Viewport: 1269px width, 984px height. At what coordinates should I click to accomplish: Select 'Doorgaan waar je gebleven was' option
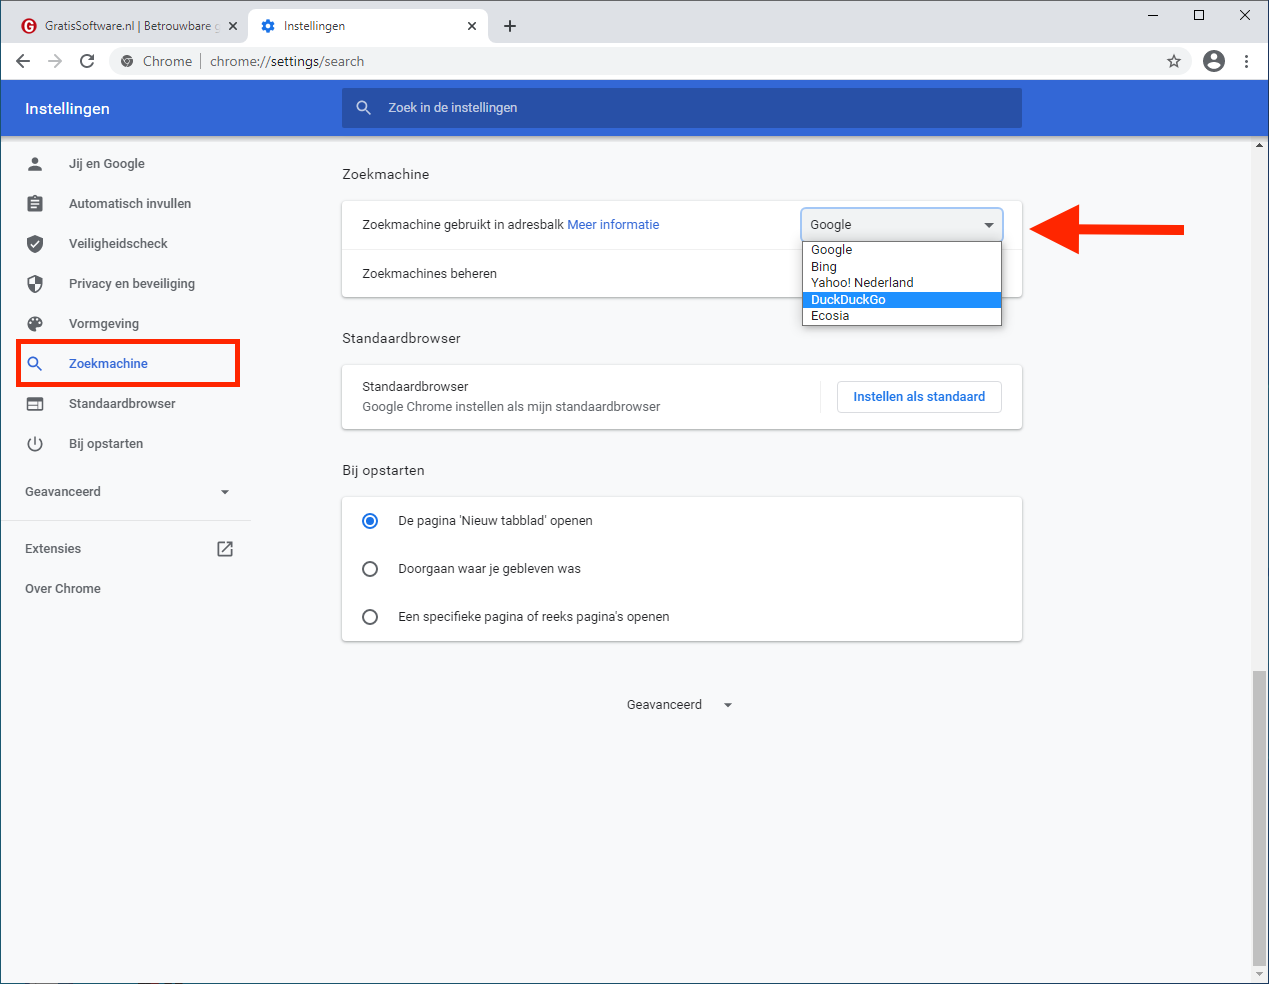click(370, 569)
